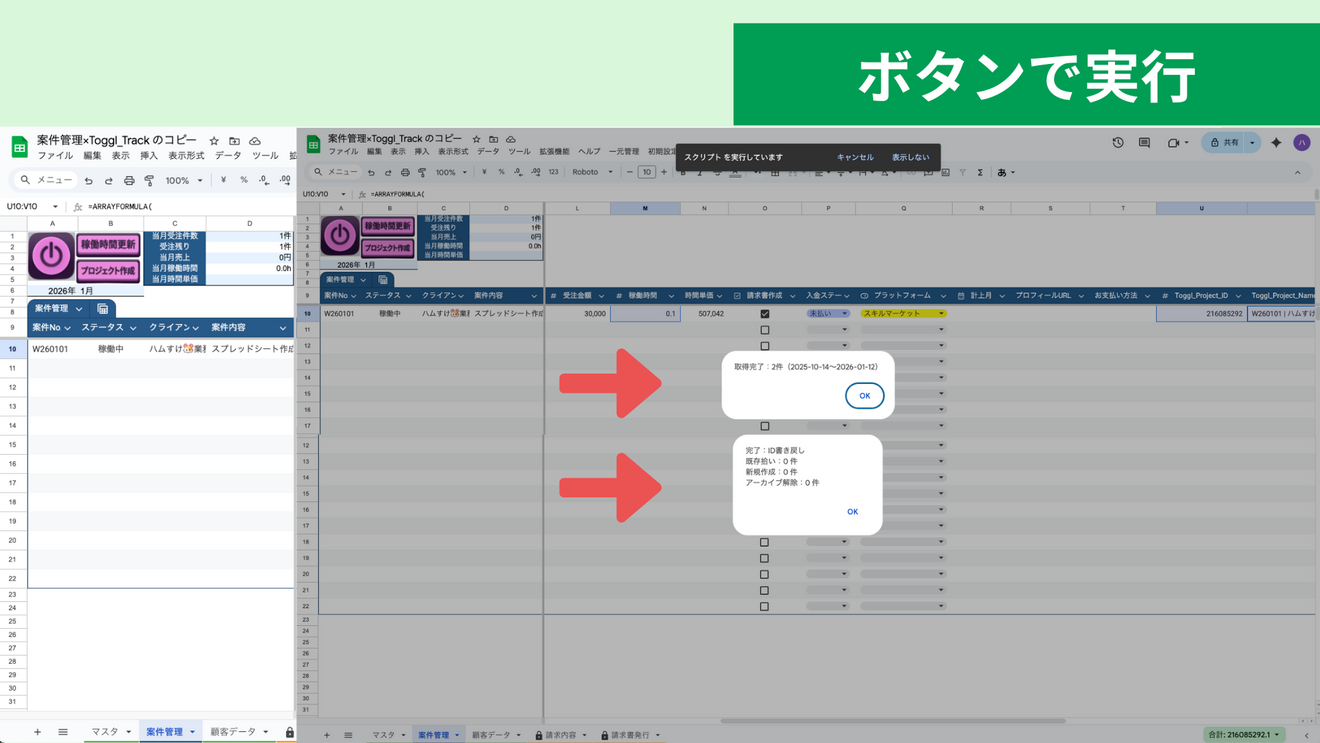Click the account avatar in right window

[x=1302, y=143]
